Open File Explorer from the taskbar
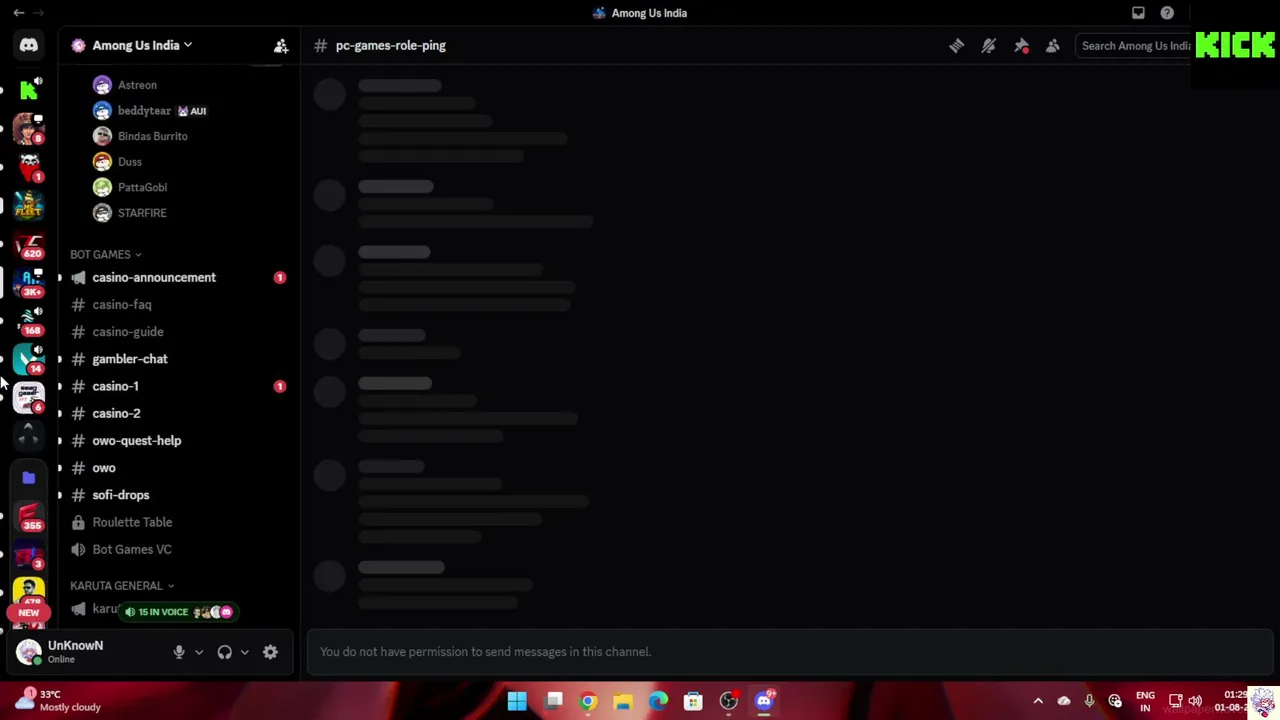This screenshot has height=720, width=1280. pyautogui.click(x=623, y=701)
